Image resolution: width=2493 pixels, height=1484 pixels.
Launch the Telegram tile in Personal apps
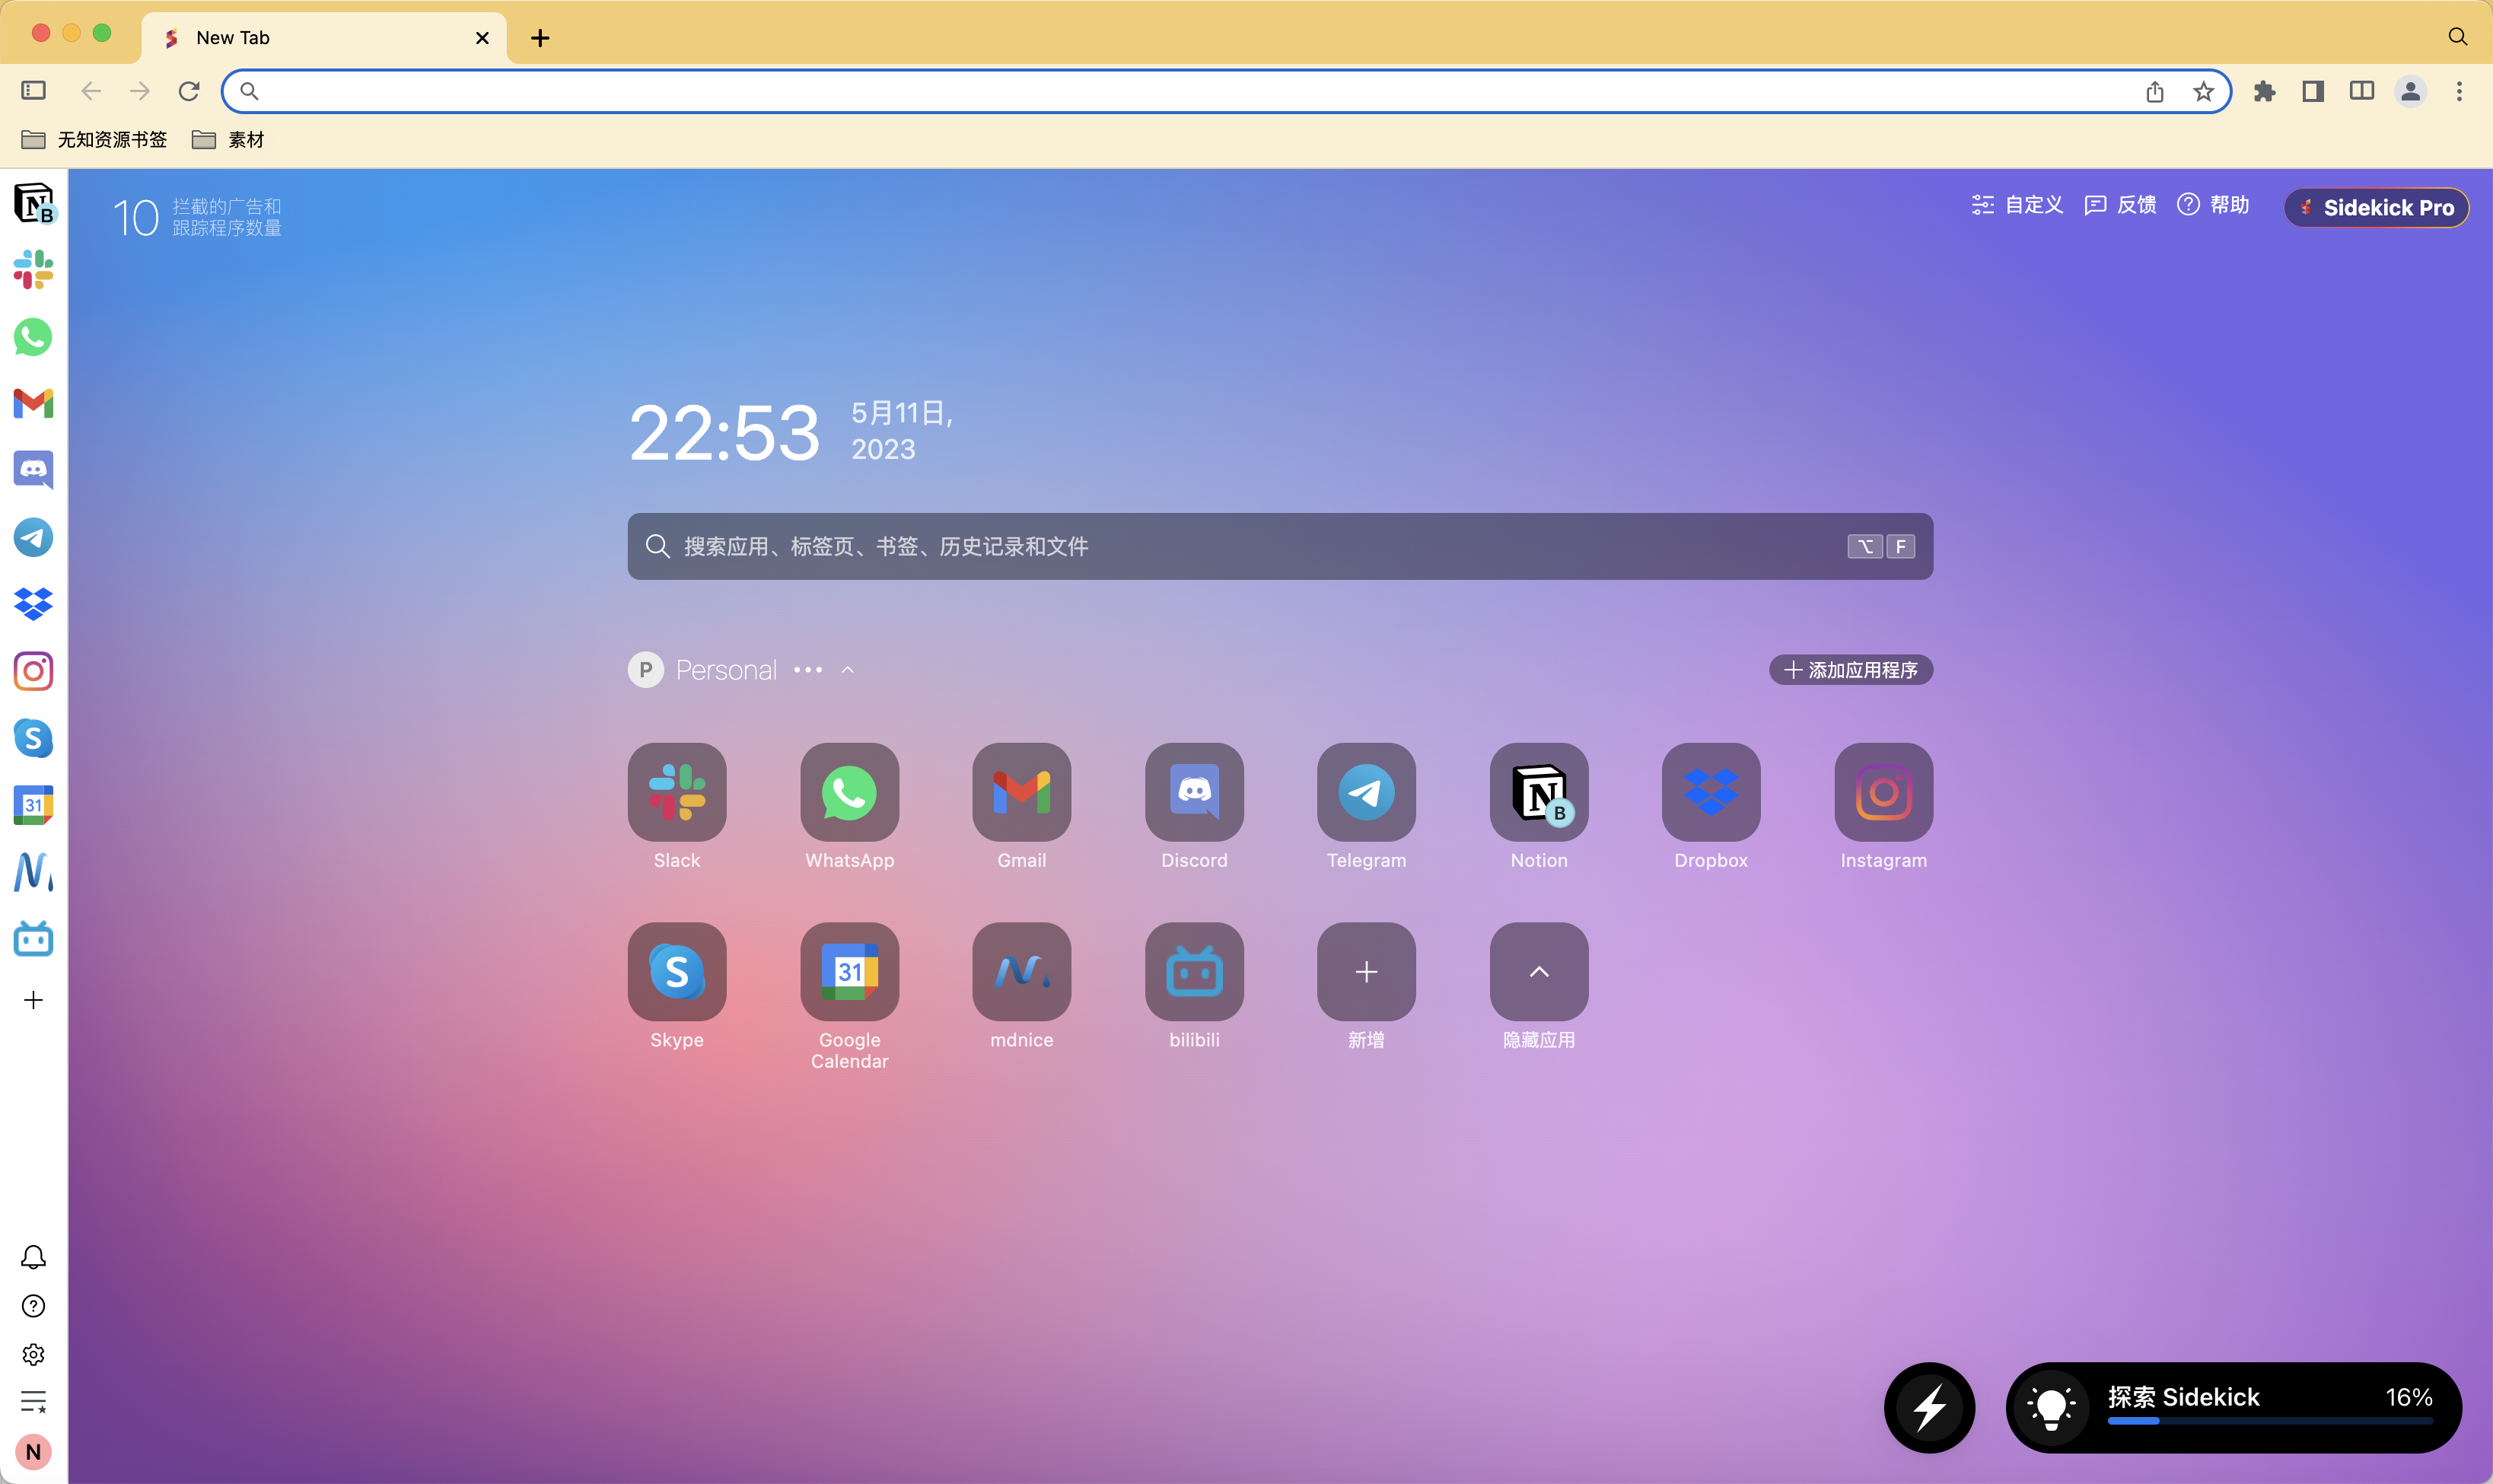(1366, 792)
